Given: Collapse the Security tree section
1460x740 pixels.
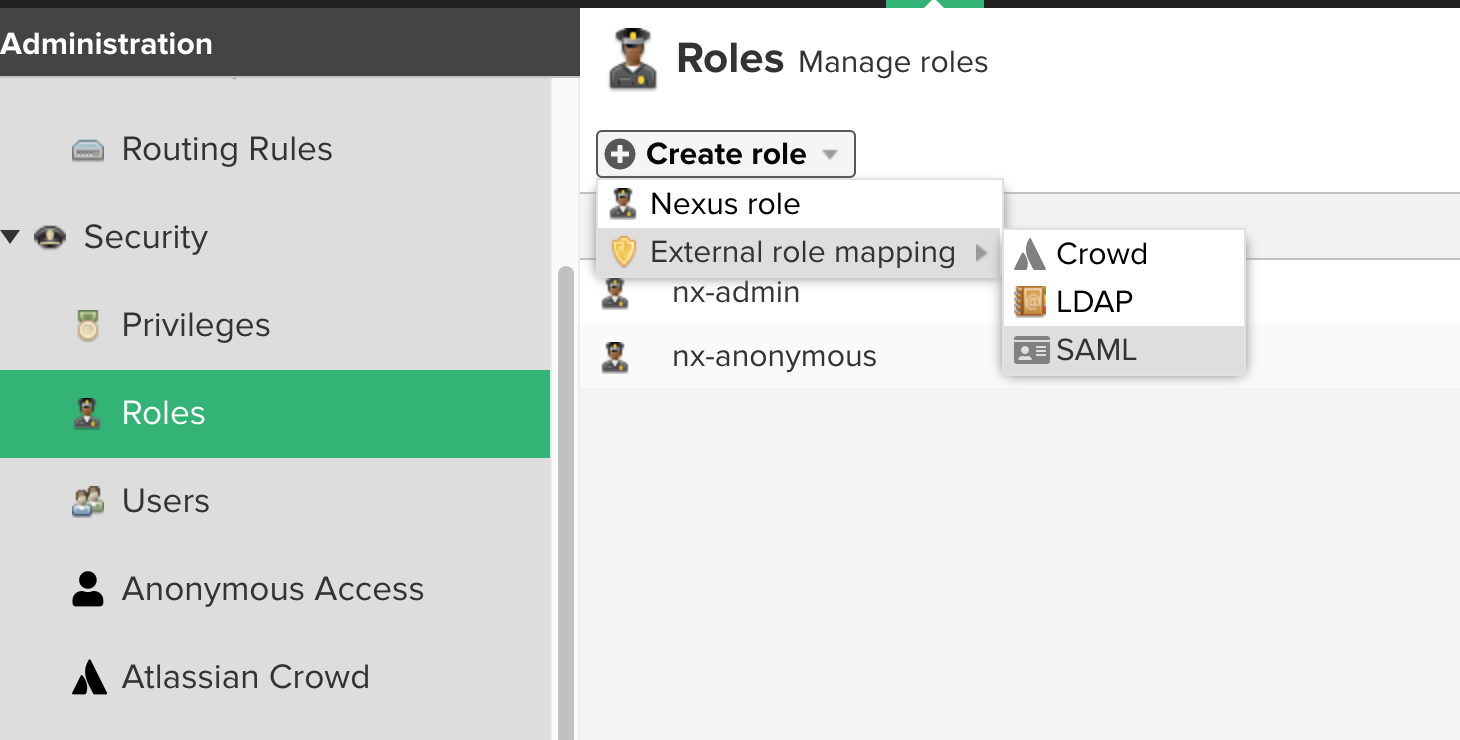Looking at the screenshot, I should pos(11,238).
